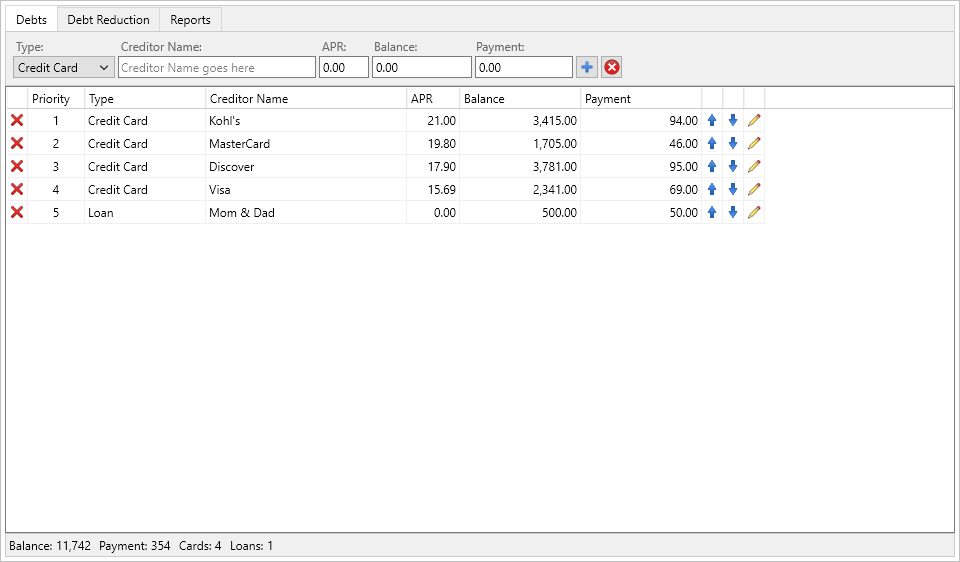Move Mom & Dad loan down in priority
This screenshot has height=562, width=960.
click(x=733, y=212)
